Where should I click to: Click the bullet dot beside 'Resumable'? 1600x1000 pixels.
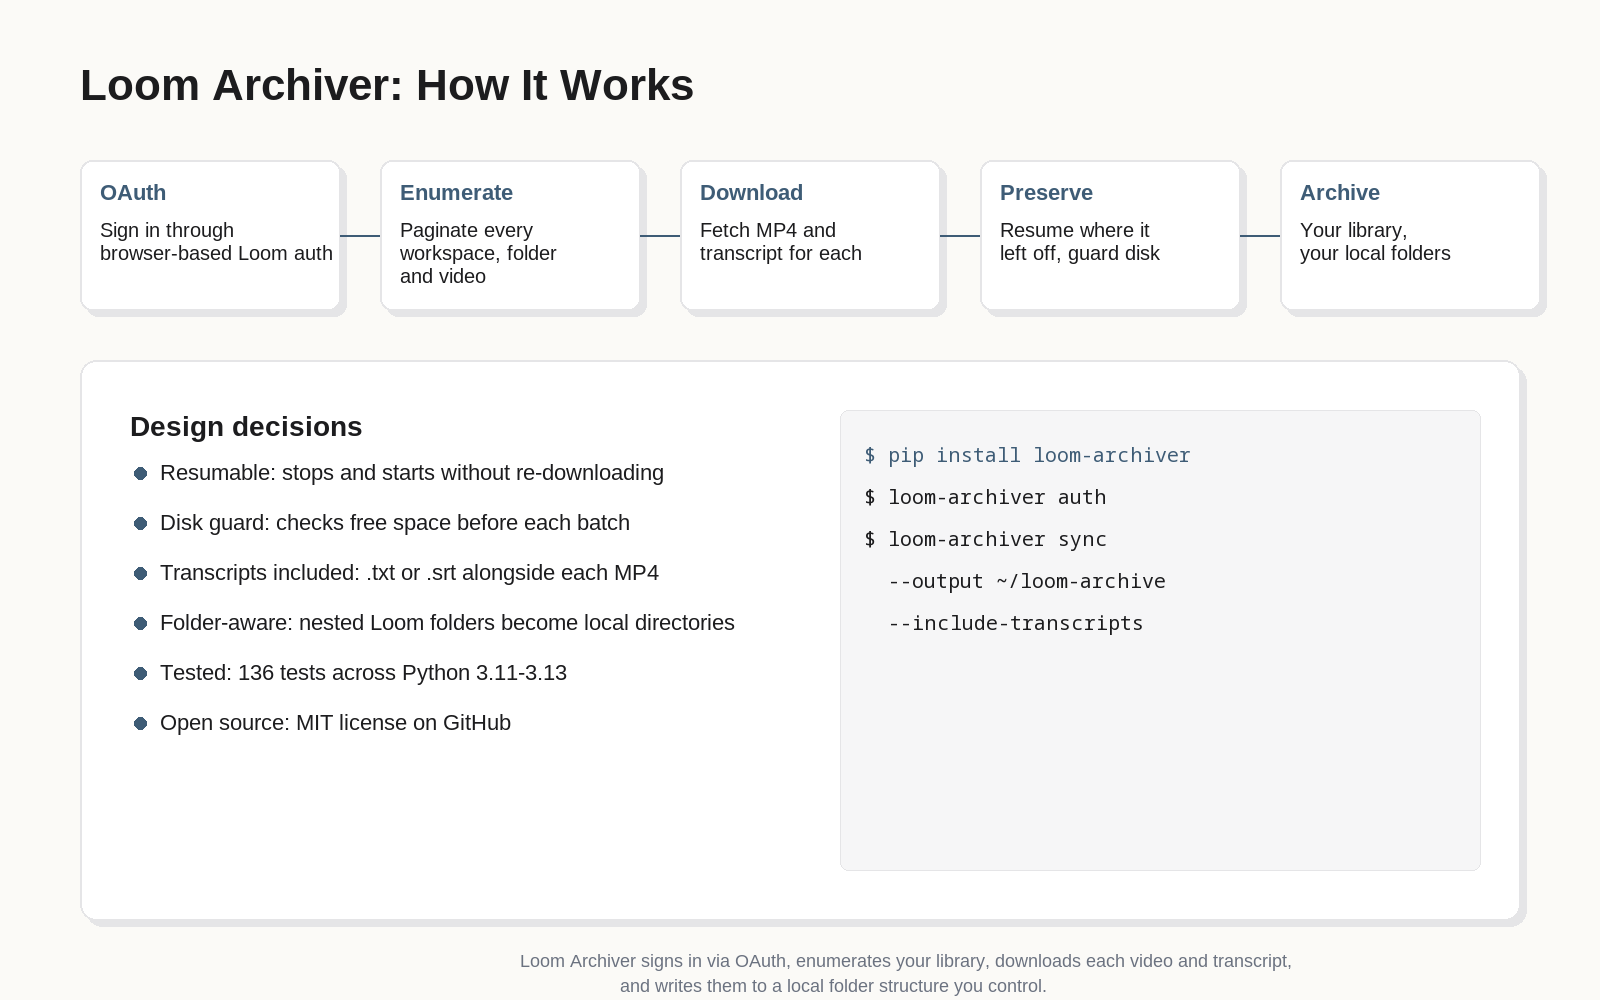pos(141,473)
